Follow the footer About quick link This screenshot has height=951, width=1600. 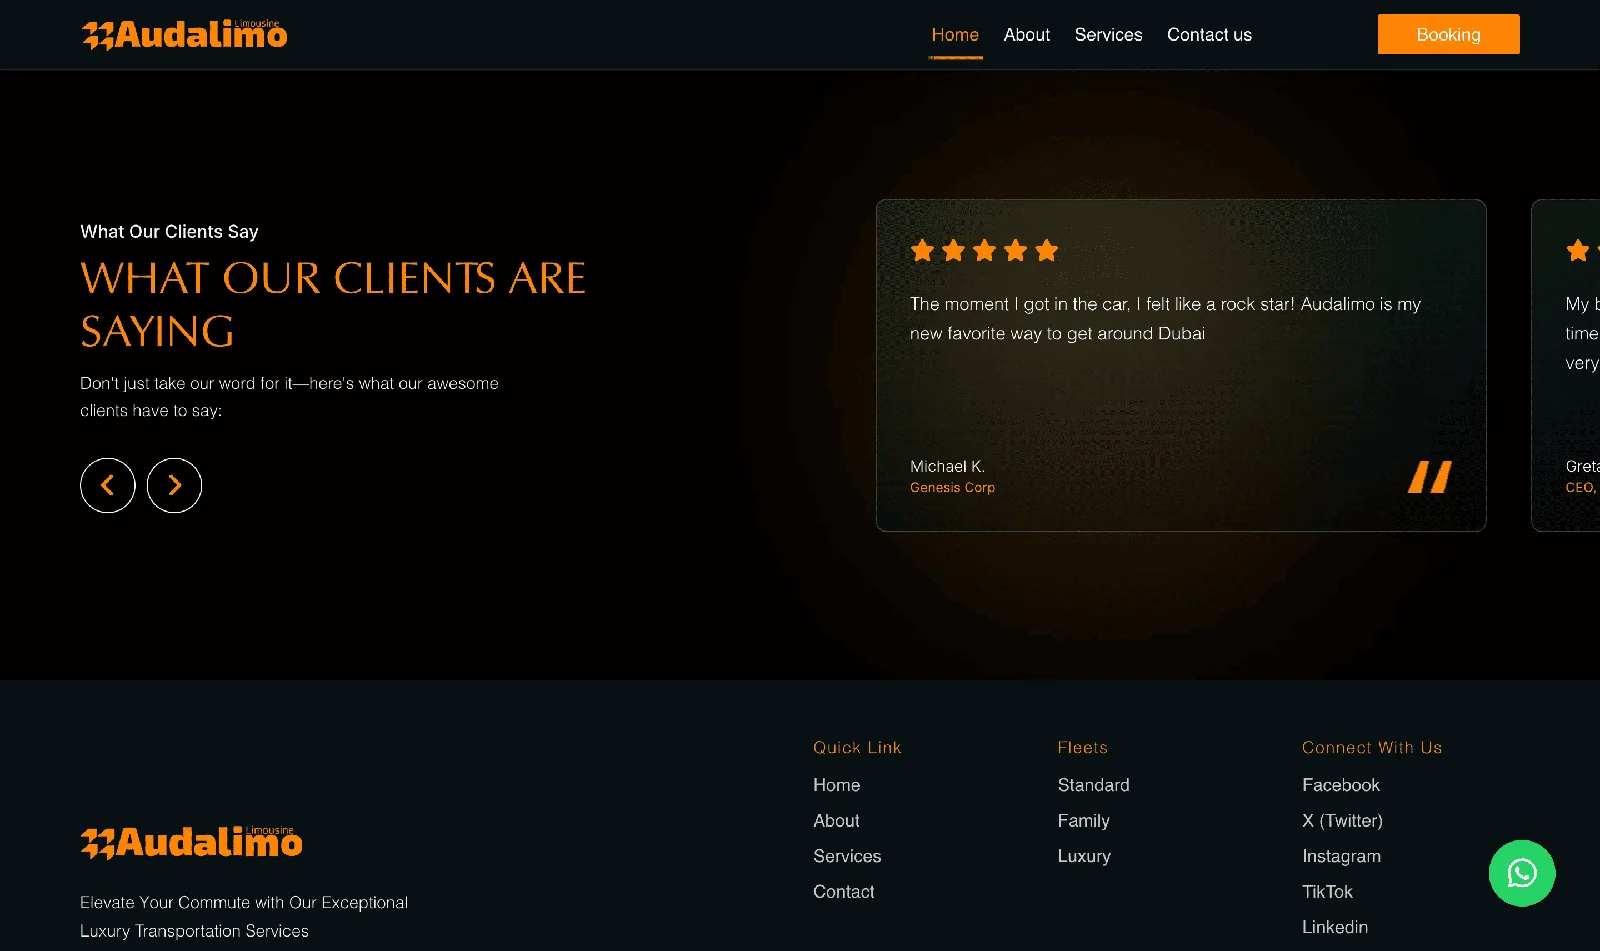836,821
